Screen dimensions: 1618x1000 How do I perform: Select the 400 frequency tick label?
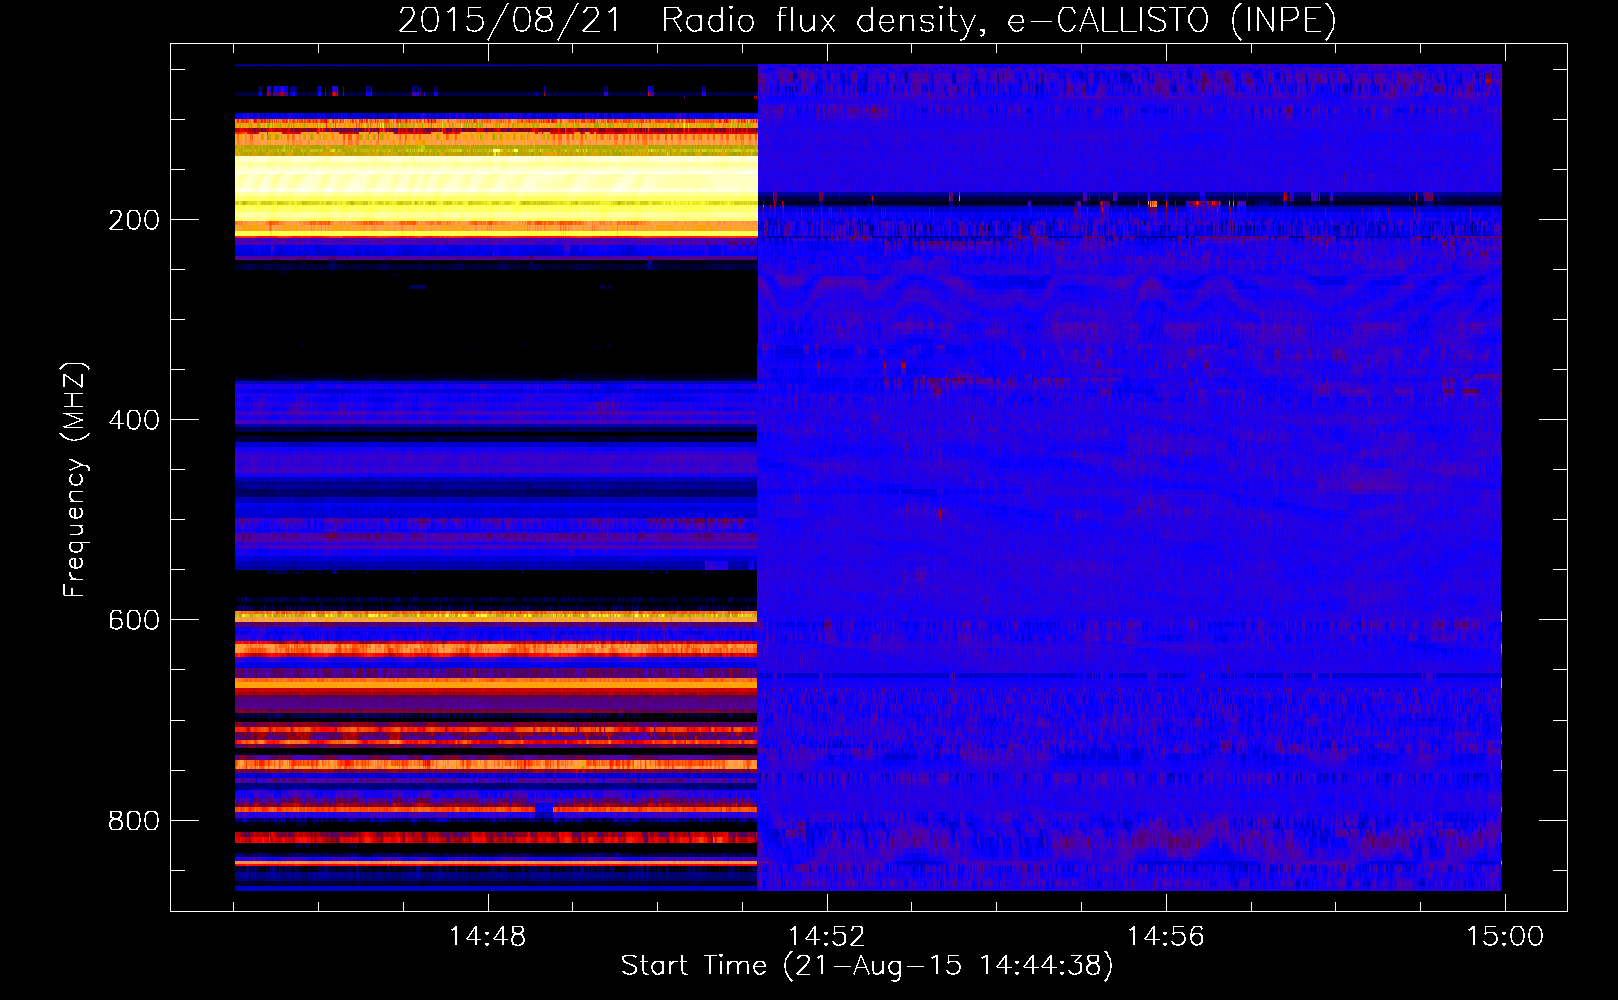(x=134, y=420)
